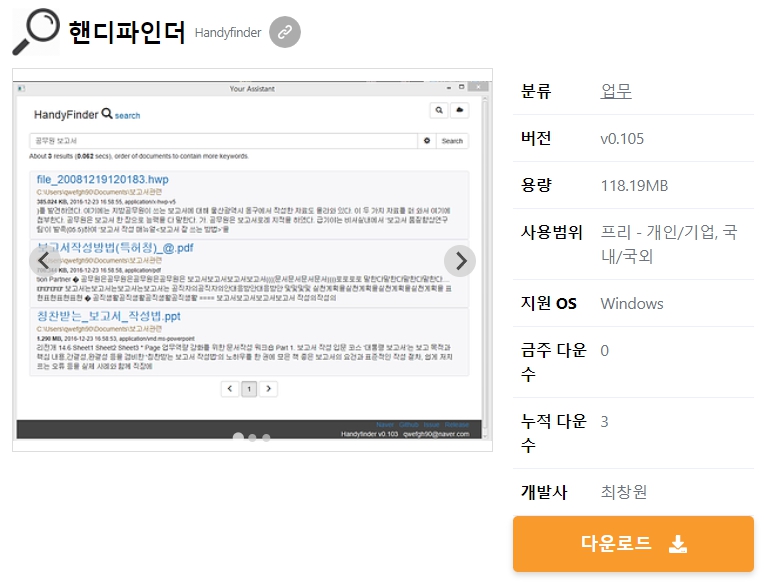Click the Handyfinder magnifier logo
Screen dimensions: 764x583
[x=36, y=32]
